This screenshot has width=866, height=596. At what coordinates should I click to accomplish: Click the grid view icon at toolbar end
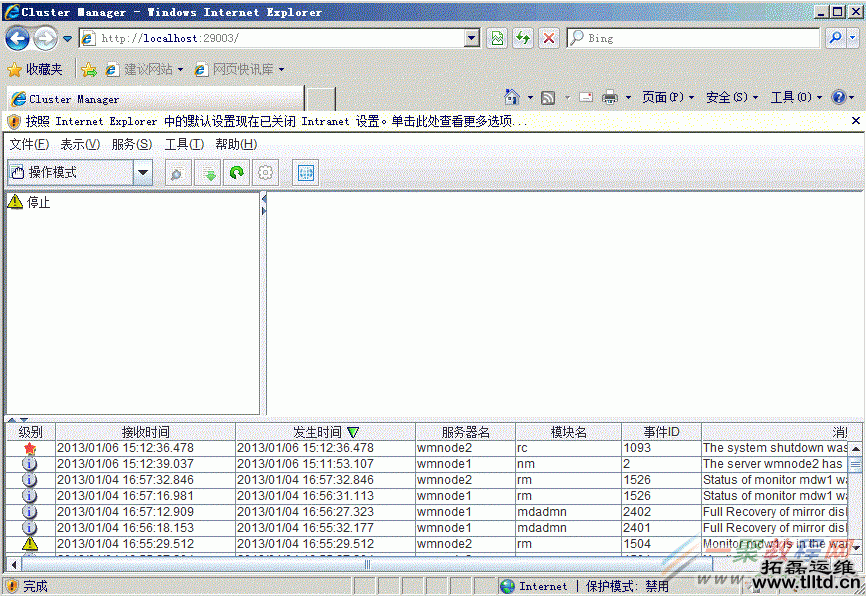[x=305, y=172]
